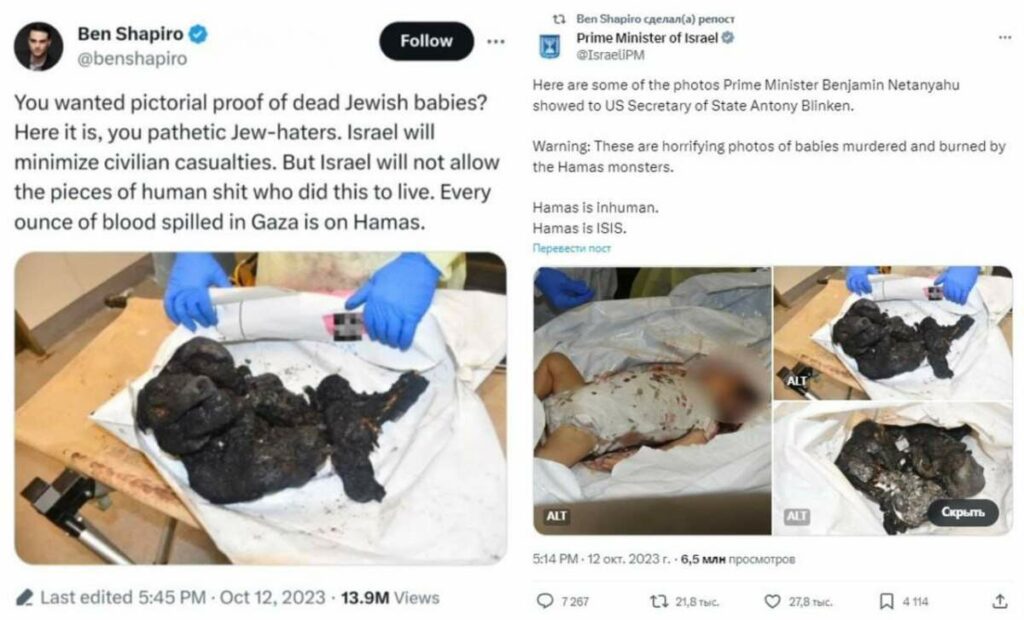The height and width of the screenshot is (620, 1024).
Task: Click the Перевести пост translate link
Action: pyautogui.click(x=572, y=247)
